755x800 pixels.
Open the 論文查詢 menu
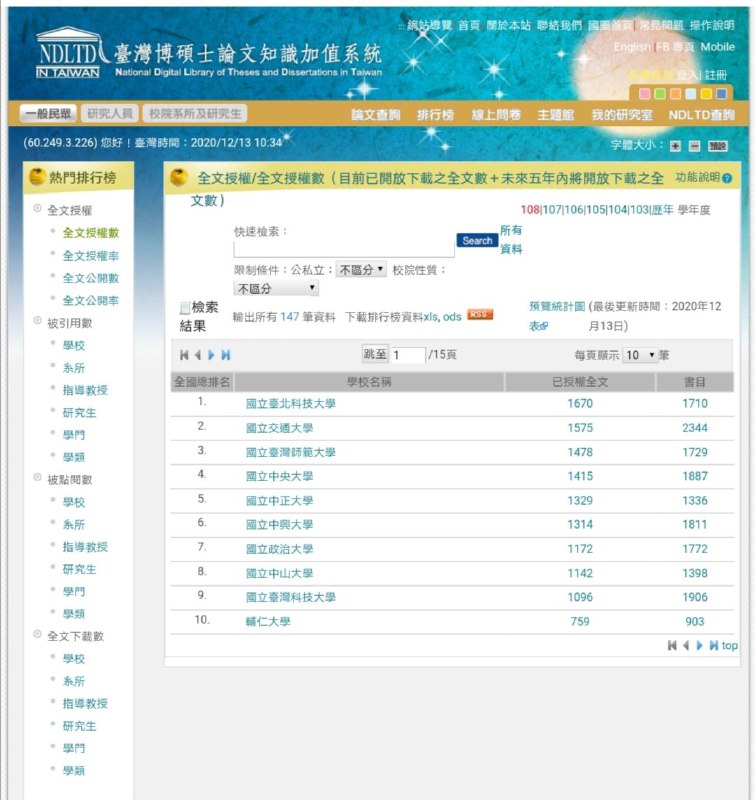375,115
